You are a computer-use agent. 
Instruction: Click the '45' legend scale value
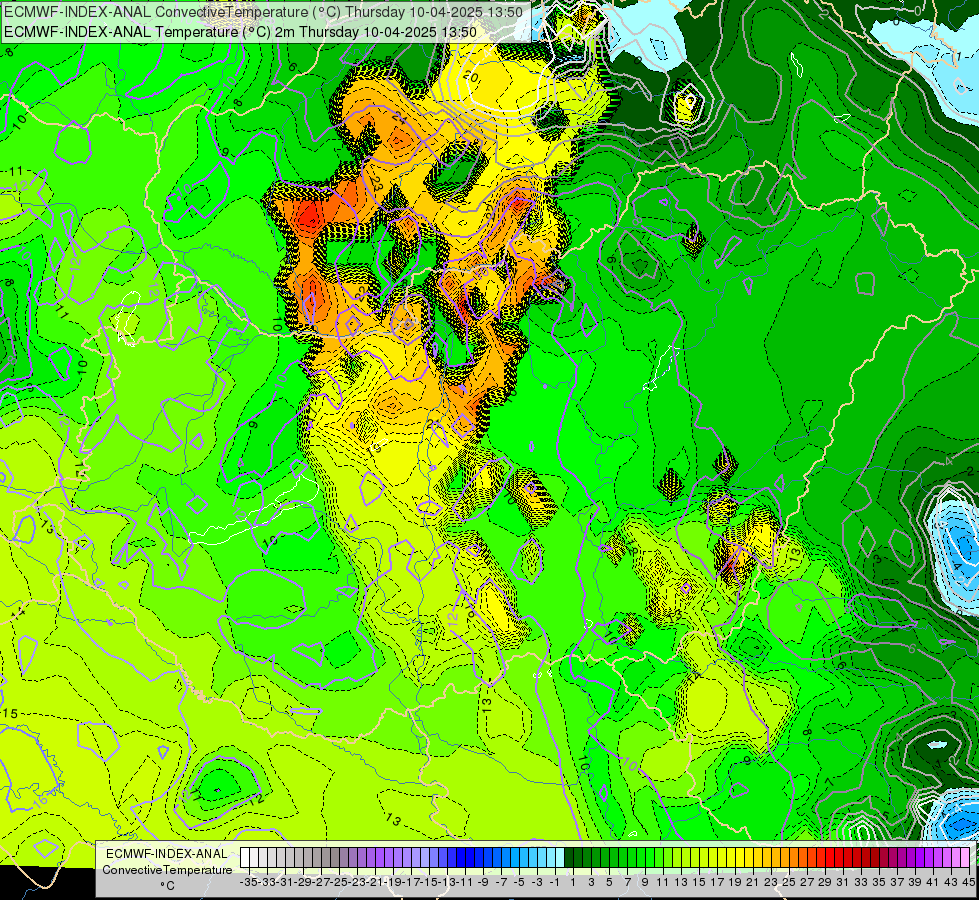[x=968, y=883]
